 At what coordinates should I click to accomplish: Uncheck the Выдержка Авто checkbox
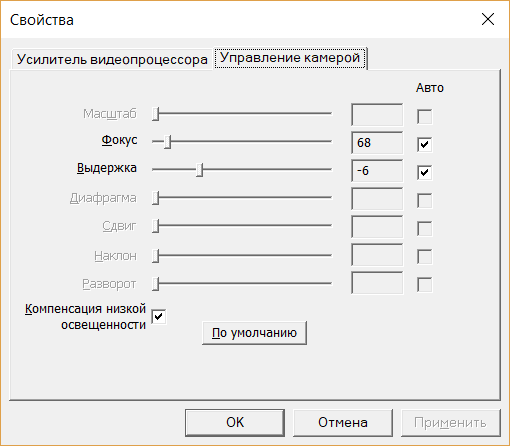pos(424,173)
